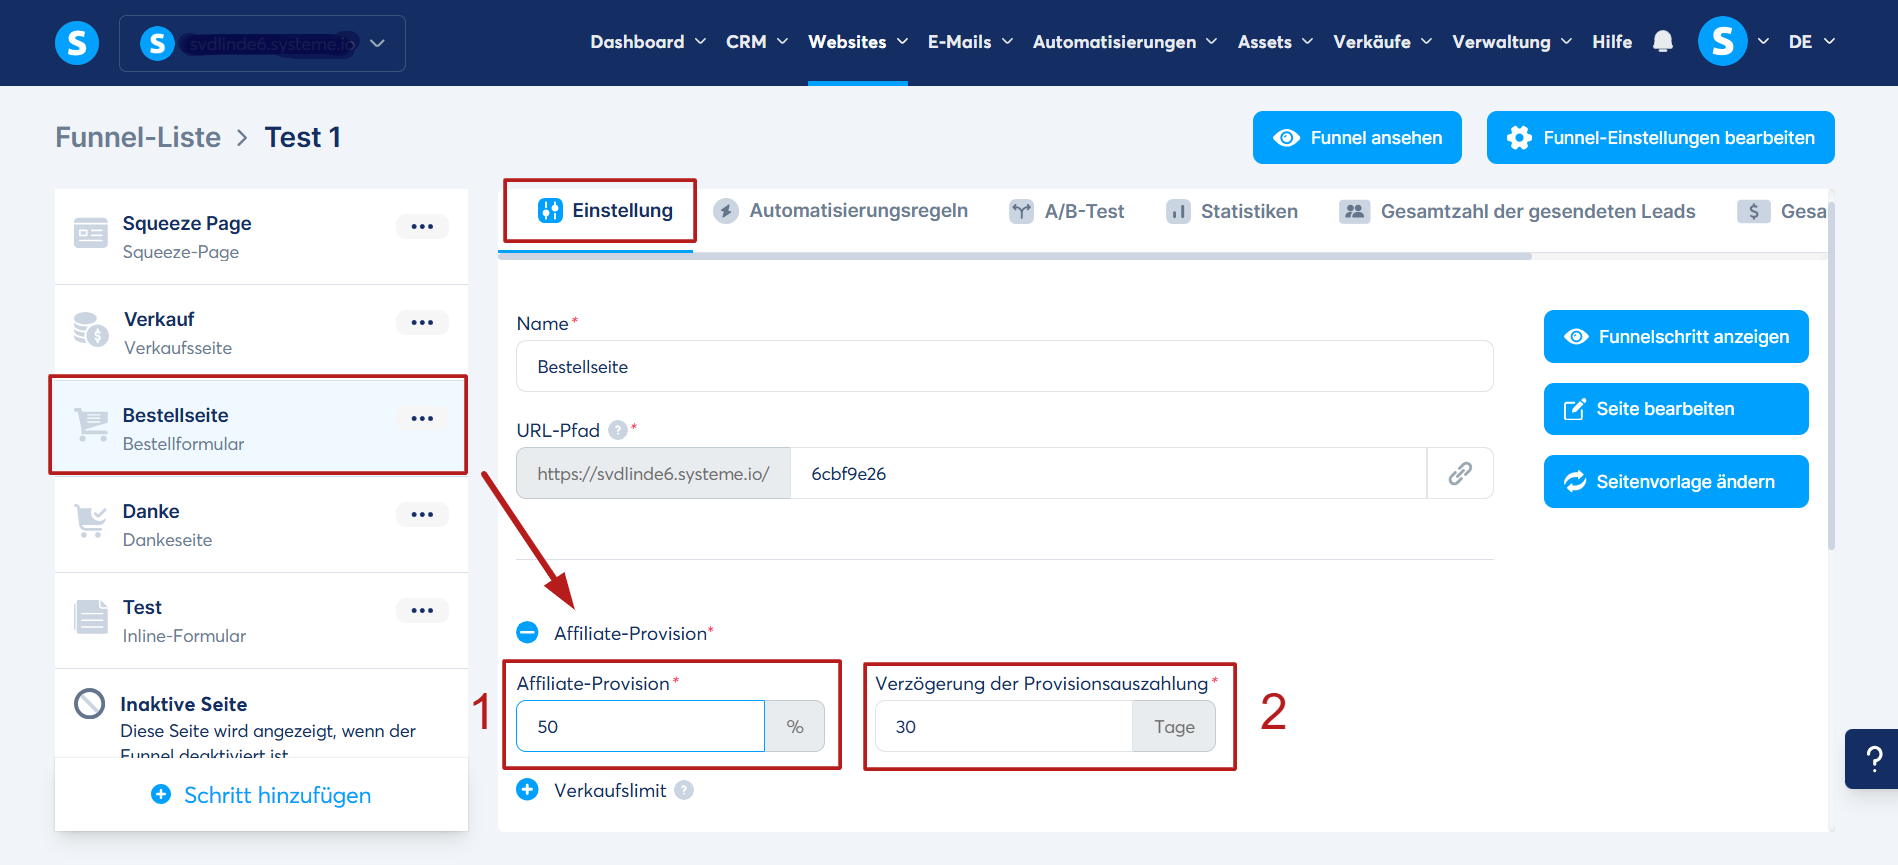Select the Inaktive Seite entry
The width and height of the screenshot is (1898, 865).
(261, 714)
